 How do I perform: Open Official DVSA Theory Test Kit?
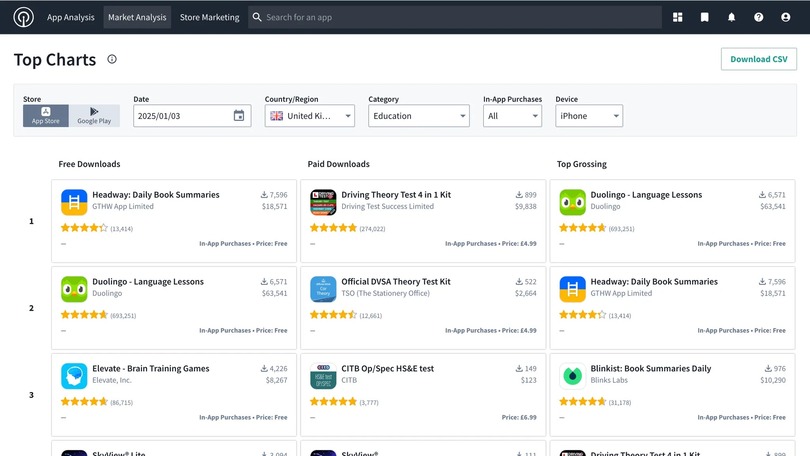click(x=396, y=281)
